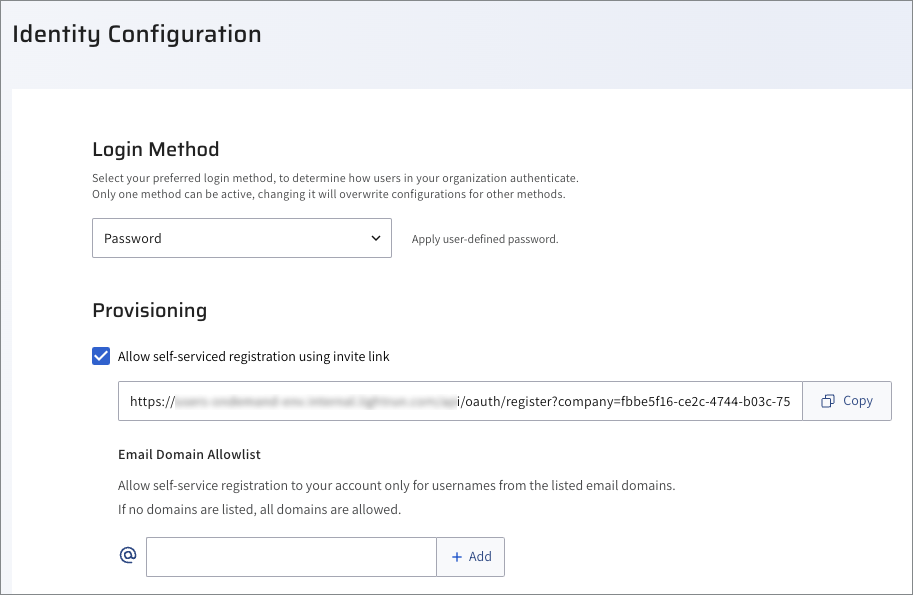Image resolution: width=913 pixels, height=595 pixels.
Task: Click the 'Apply user-defined password.' hint text
Action: tap(485, 240)
